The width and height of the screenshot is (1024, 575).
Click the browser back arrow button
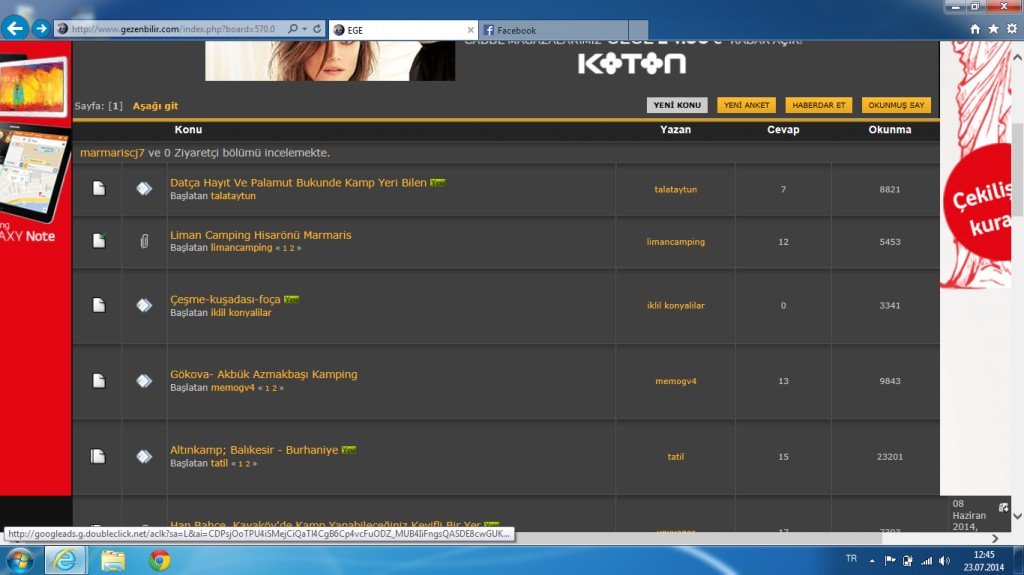point(15,28)
